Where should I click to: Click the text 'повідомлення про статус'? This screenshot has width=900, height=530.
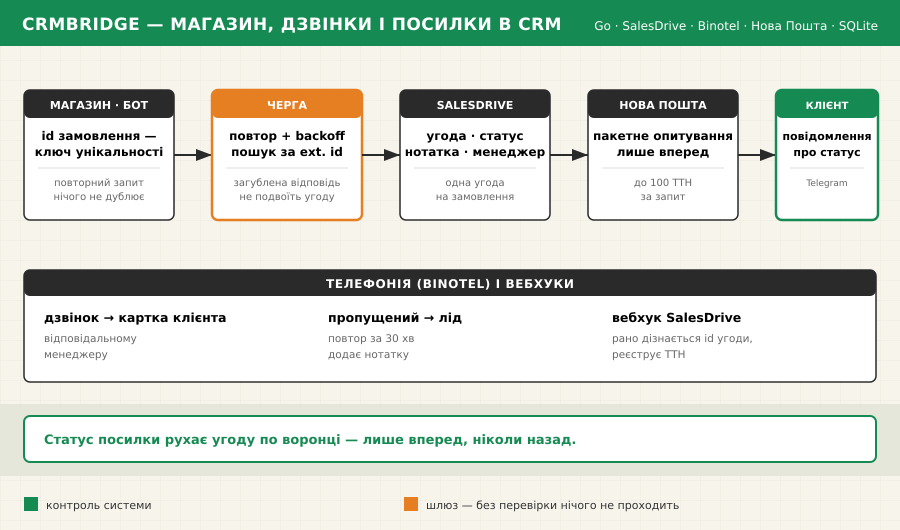[x=827, y=144]
